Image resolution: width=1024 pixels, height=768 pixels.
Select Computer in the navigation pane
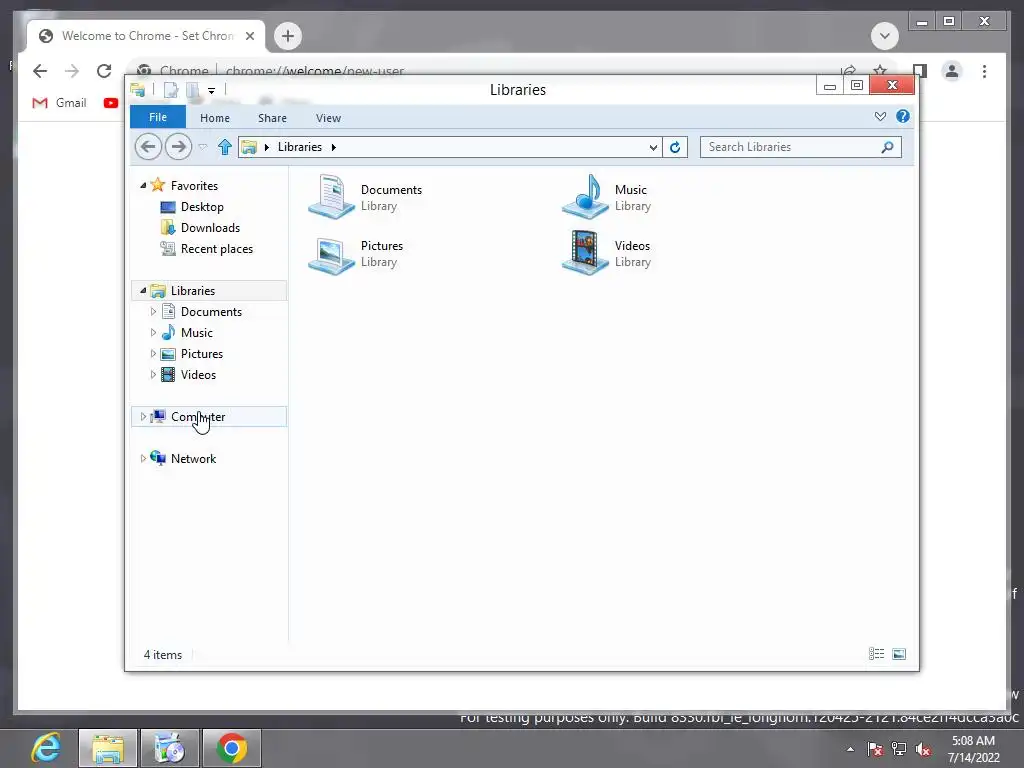click(209, 417)
